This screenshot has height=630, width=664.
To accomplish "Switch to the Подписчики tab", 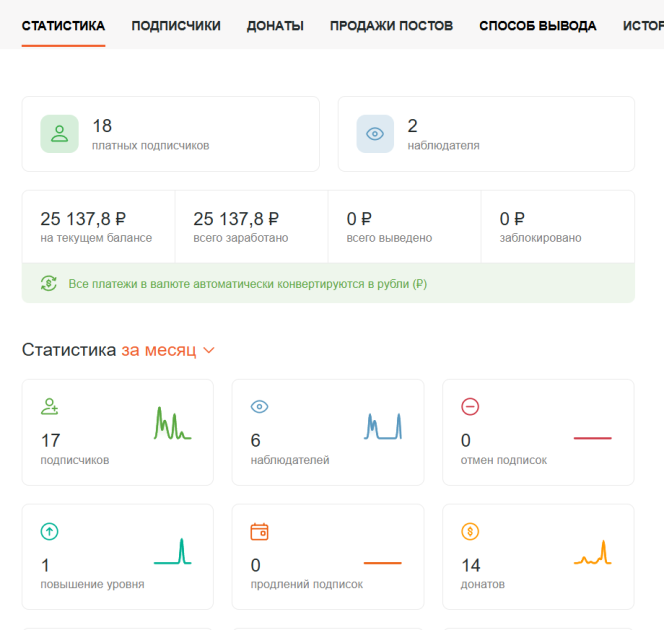I will point(176,26).
